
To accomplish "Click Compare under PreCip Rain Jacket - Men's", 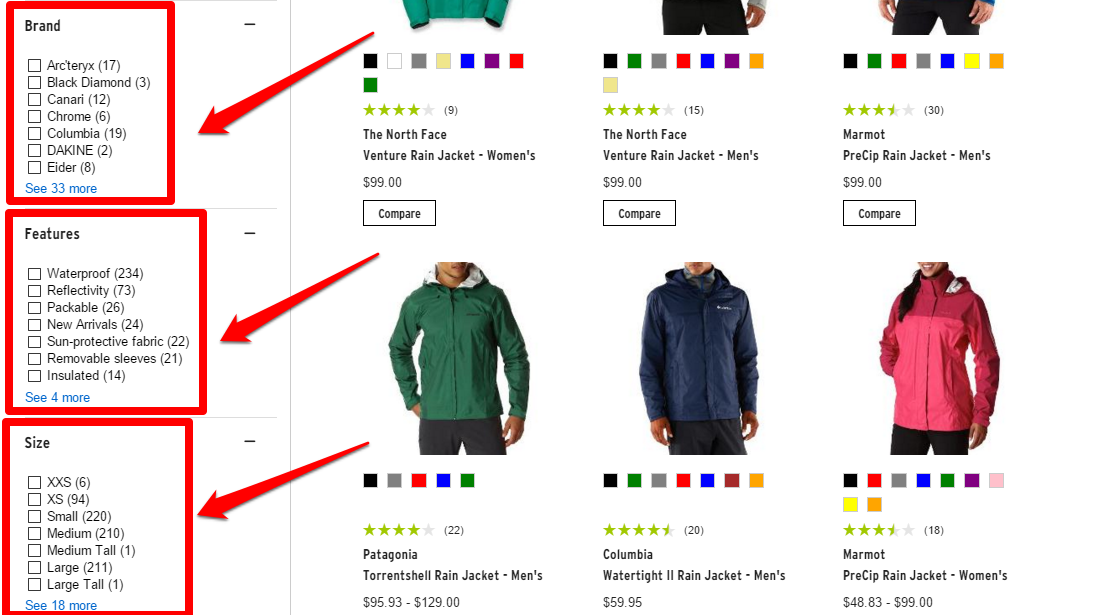I will click(879, 213).
